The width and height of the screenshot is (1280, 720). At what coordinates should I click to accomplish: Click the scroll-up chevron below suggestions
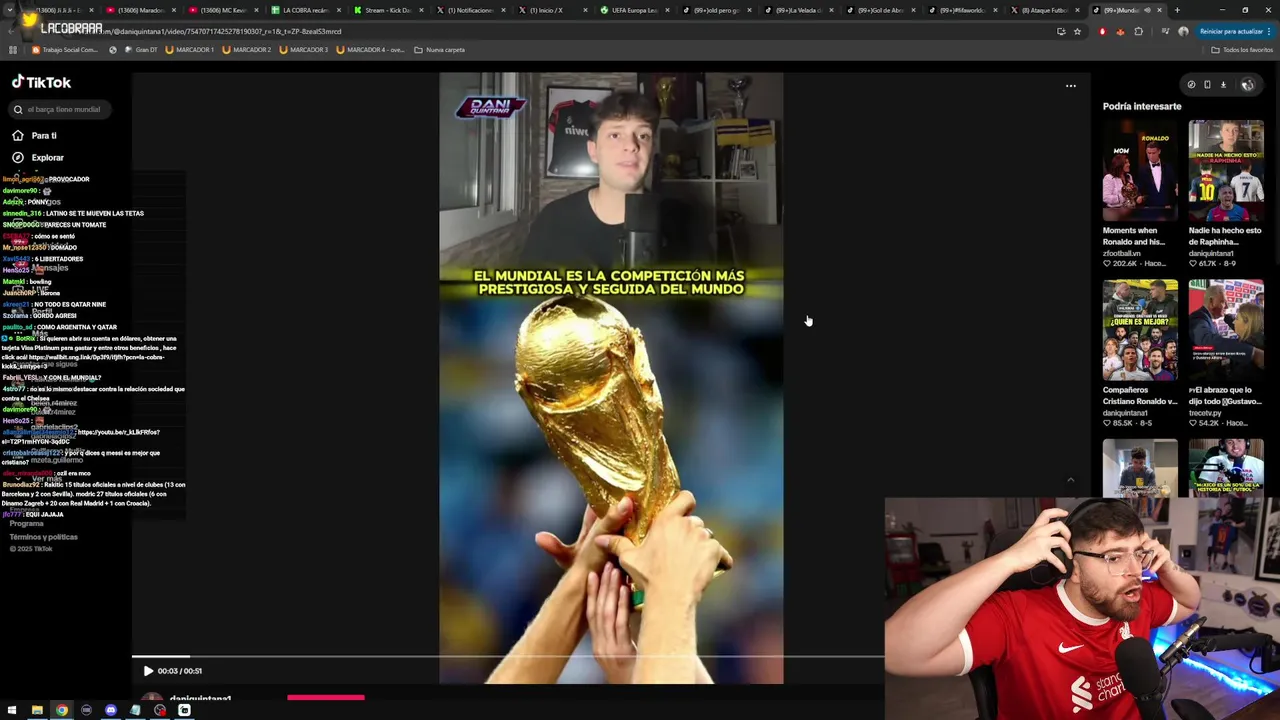1070,480
